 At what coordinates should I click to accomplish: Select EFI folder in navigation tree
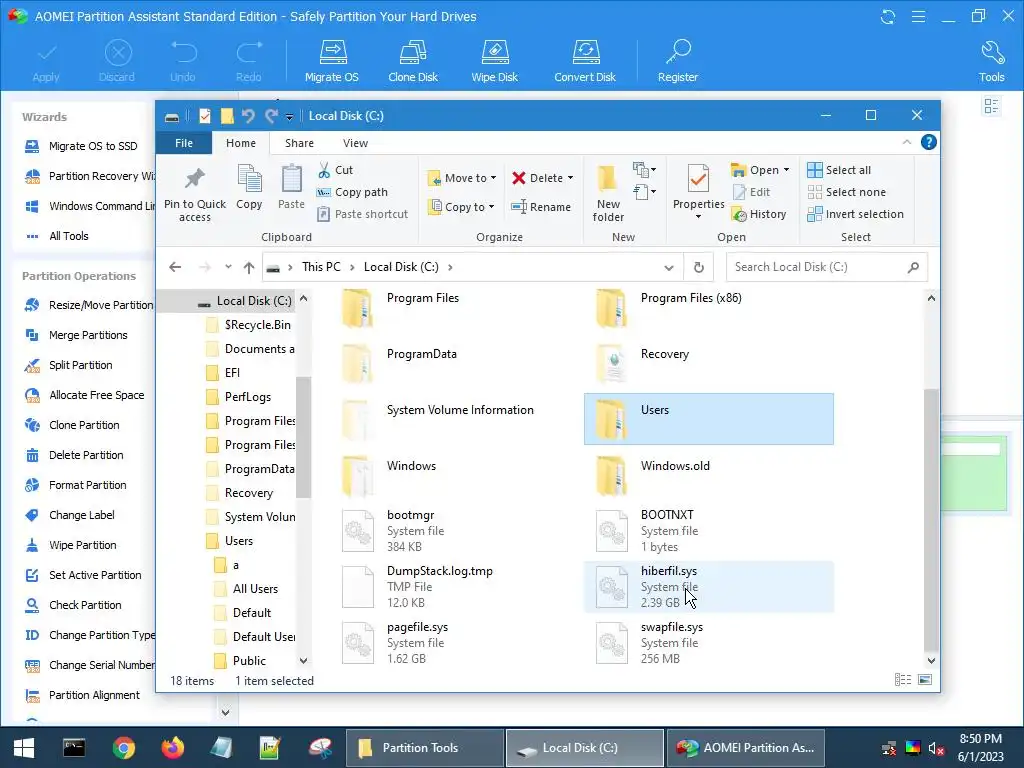(232, 373)
